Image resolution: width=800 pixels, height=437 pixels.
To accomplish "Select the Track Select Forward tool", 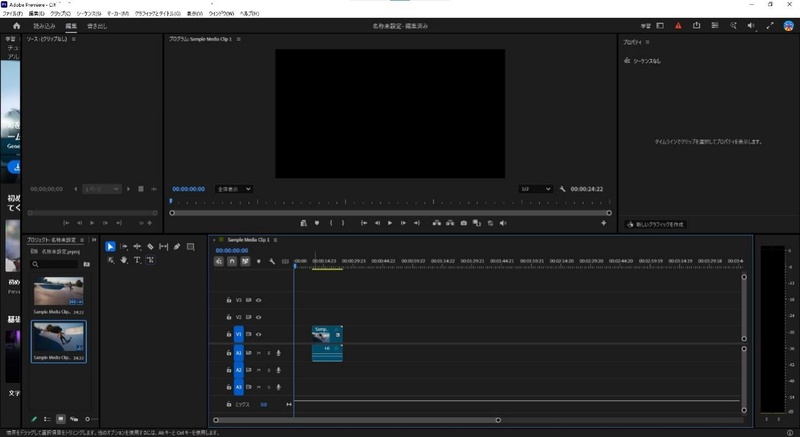I will pos(123,247).
